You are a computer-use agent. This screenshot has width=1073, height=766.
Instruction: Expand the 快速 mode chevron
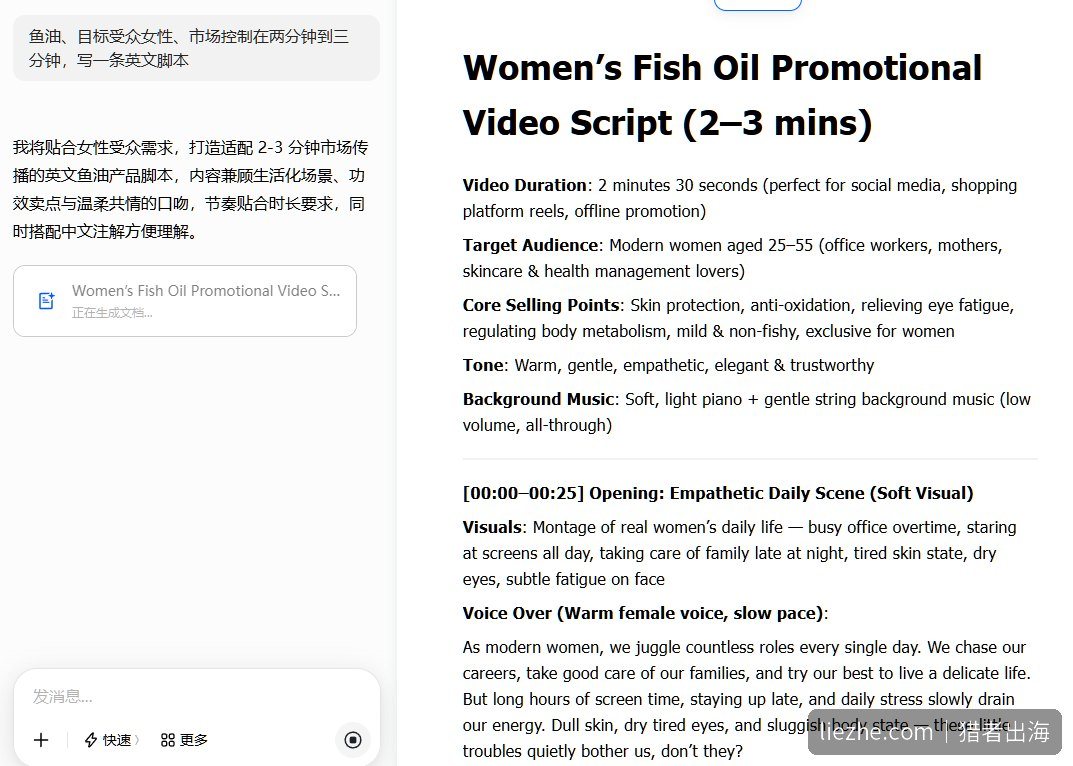tap(137, 740)
